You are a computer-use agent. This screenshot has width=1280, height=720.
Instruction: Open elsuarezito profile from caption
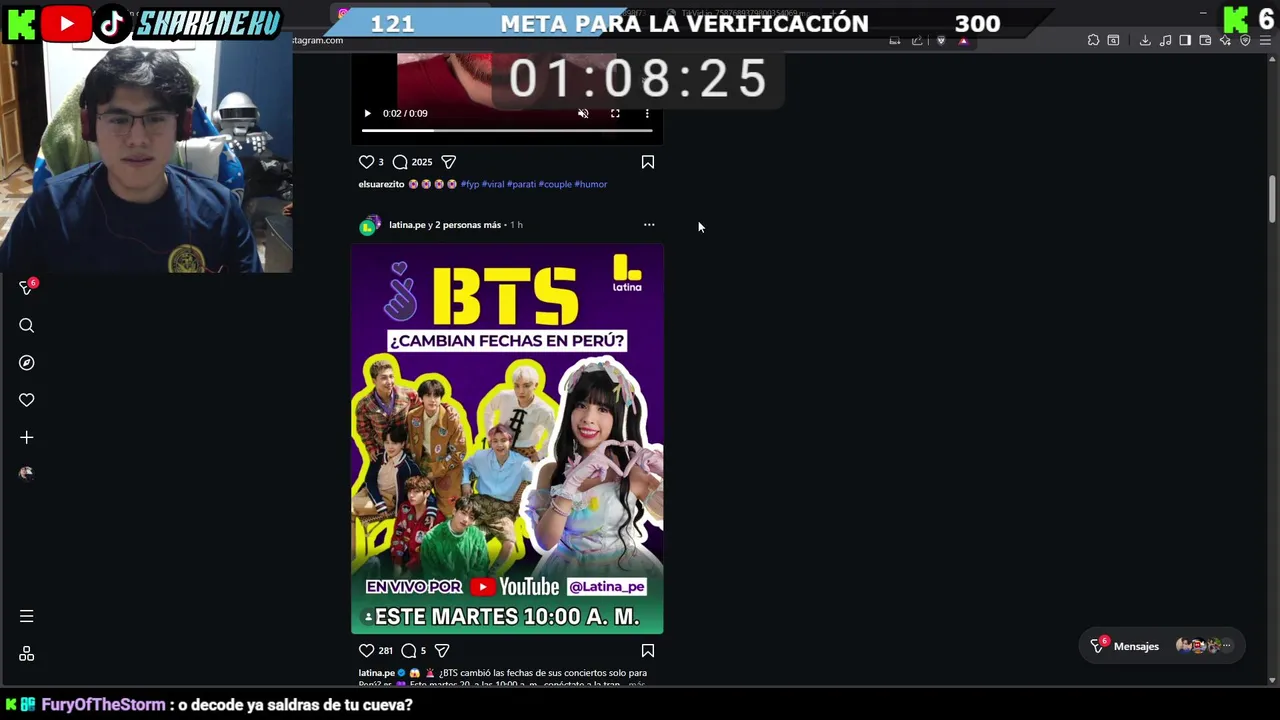(382, 184)
